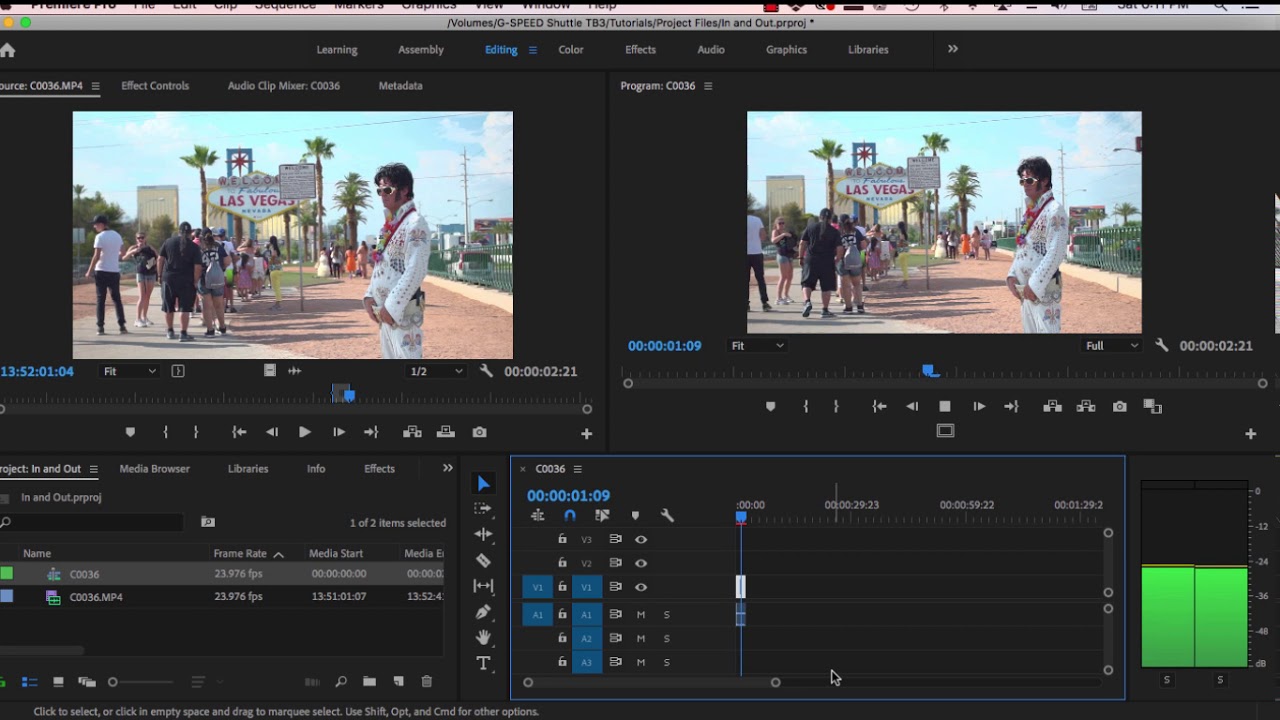The image size is (1280, 720).
Task: Click Lift button in Program monitor
Action: click(1052, 406)
